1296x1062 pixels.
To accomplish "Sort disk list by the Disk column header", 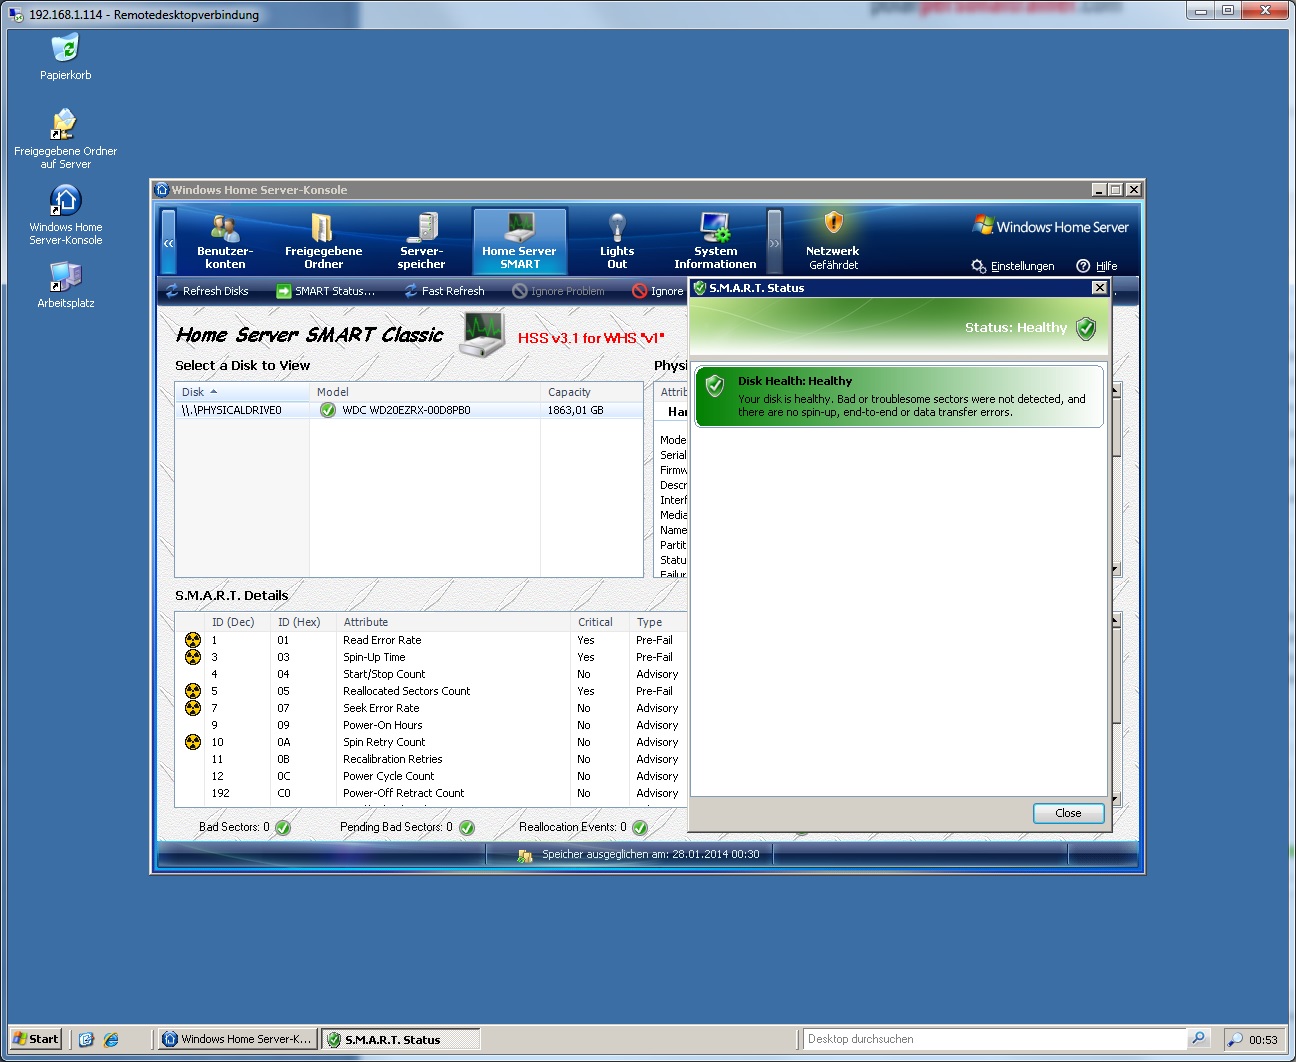I will [242, 392].
